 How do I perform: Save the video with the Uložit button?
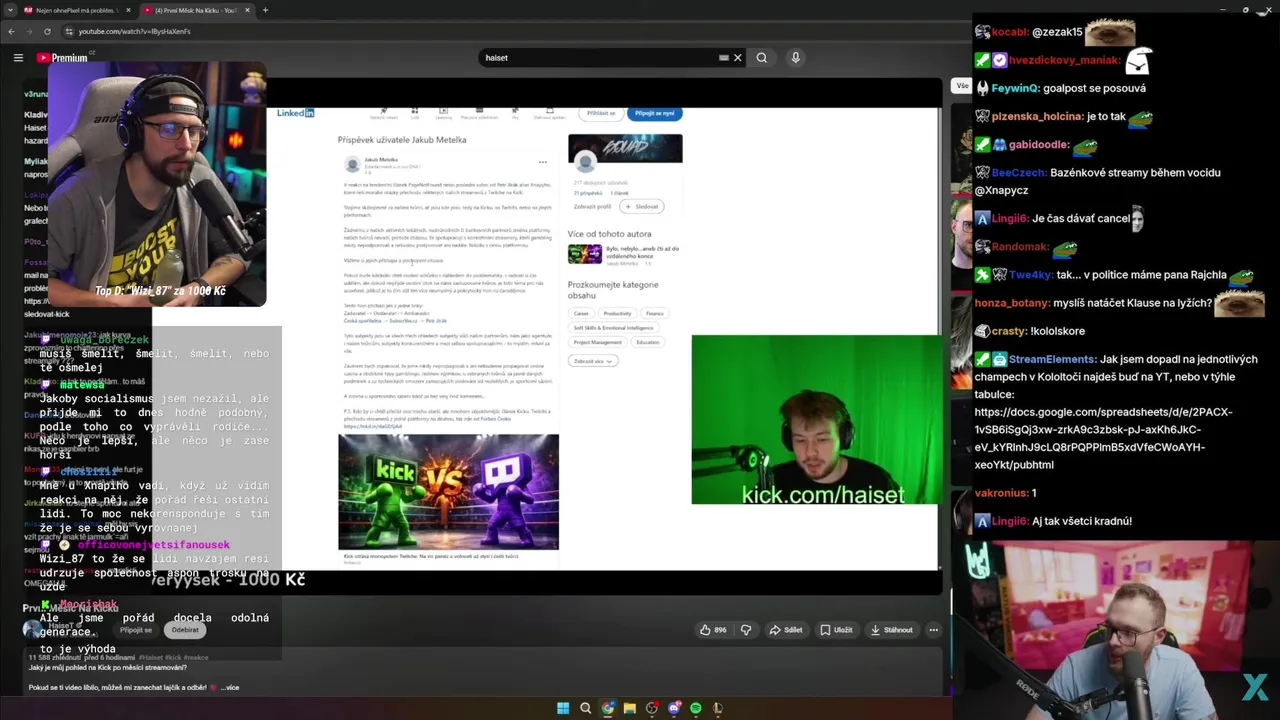coord(836,630)
